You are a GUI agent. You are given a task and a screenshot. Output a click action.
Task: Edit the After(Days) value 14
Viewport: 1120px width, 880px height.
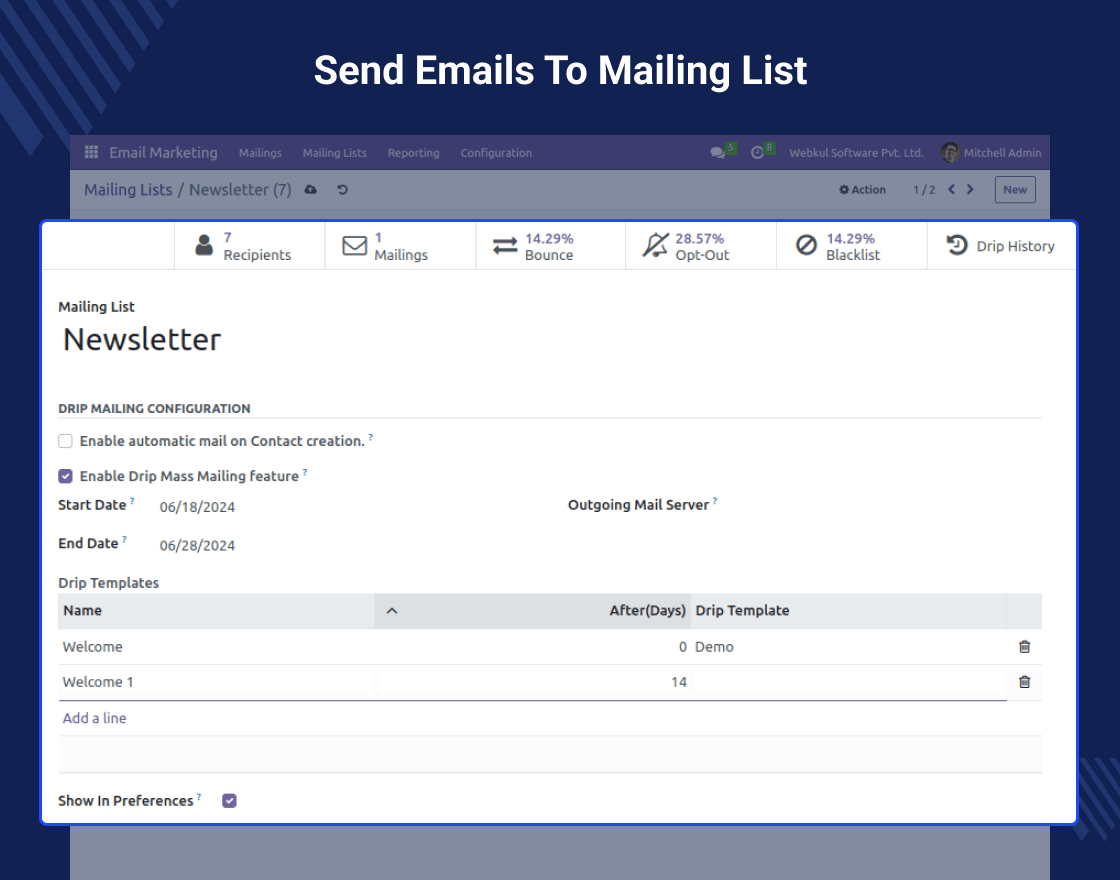coord(534,682)
